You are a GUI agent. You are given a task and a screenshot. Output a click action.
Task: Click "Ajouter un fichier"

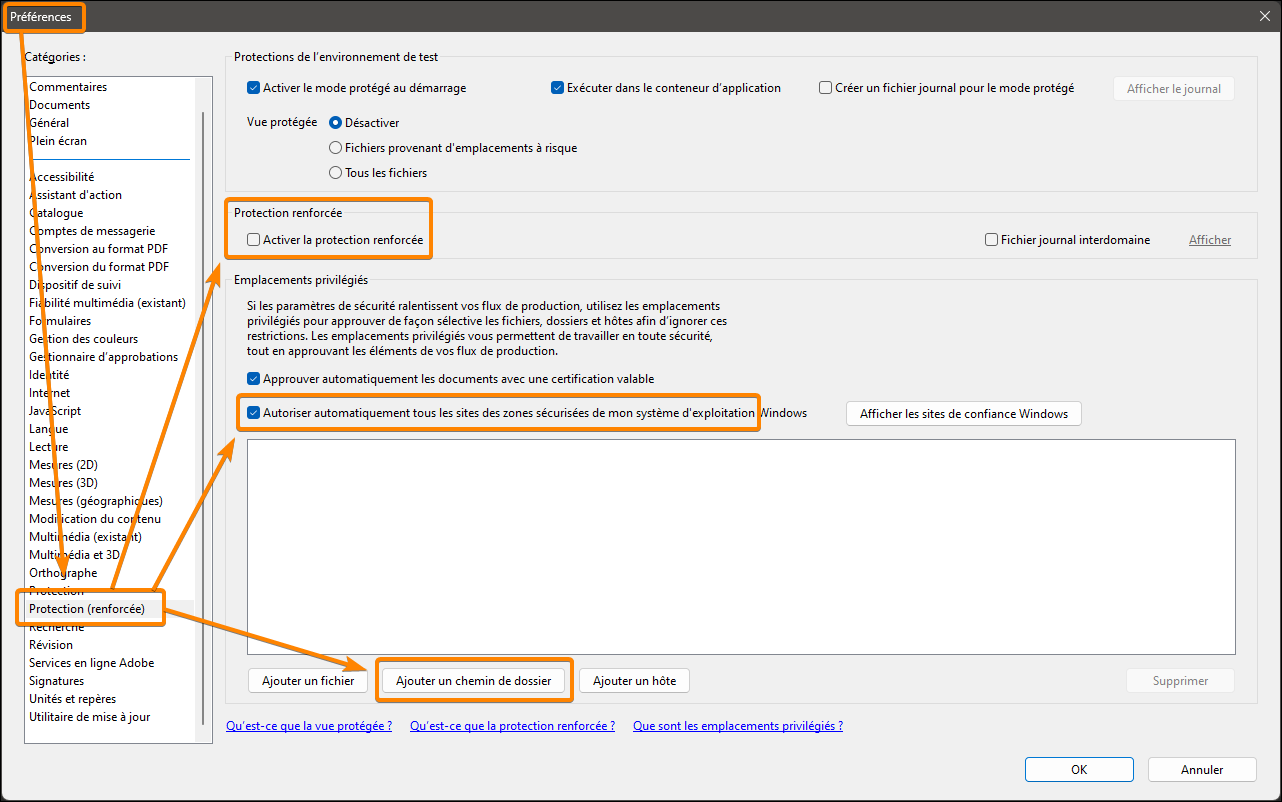307,680
